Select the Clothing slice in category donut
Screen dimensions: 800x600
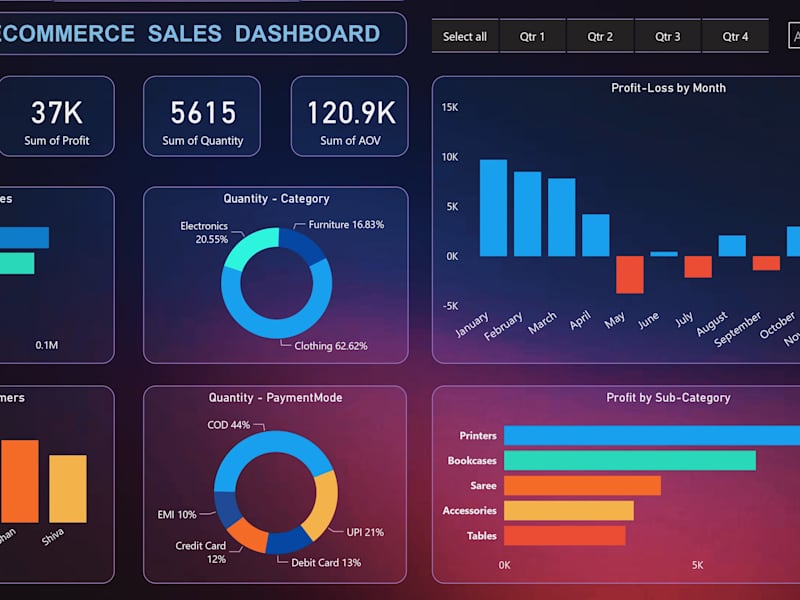click(x=277, y=327)
